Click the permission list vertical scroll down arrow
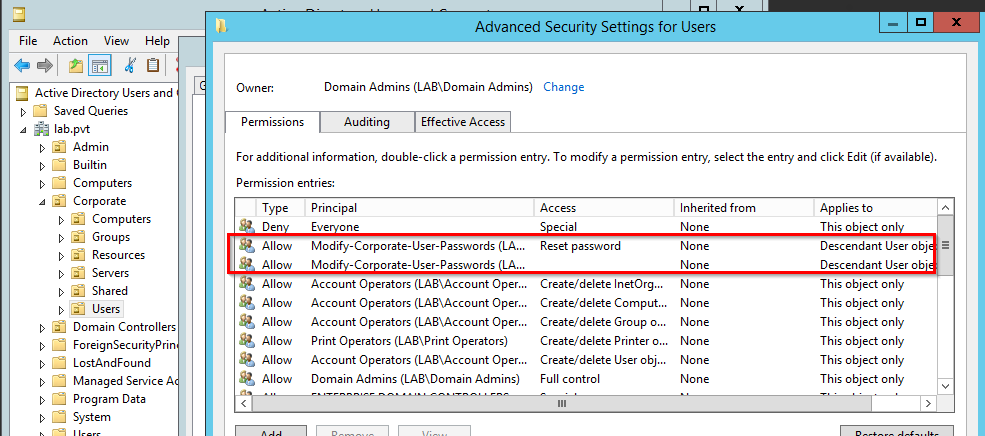 945,386
